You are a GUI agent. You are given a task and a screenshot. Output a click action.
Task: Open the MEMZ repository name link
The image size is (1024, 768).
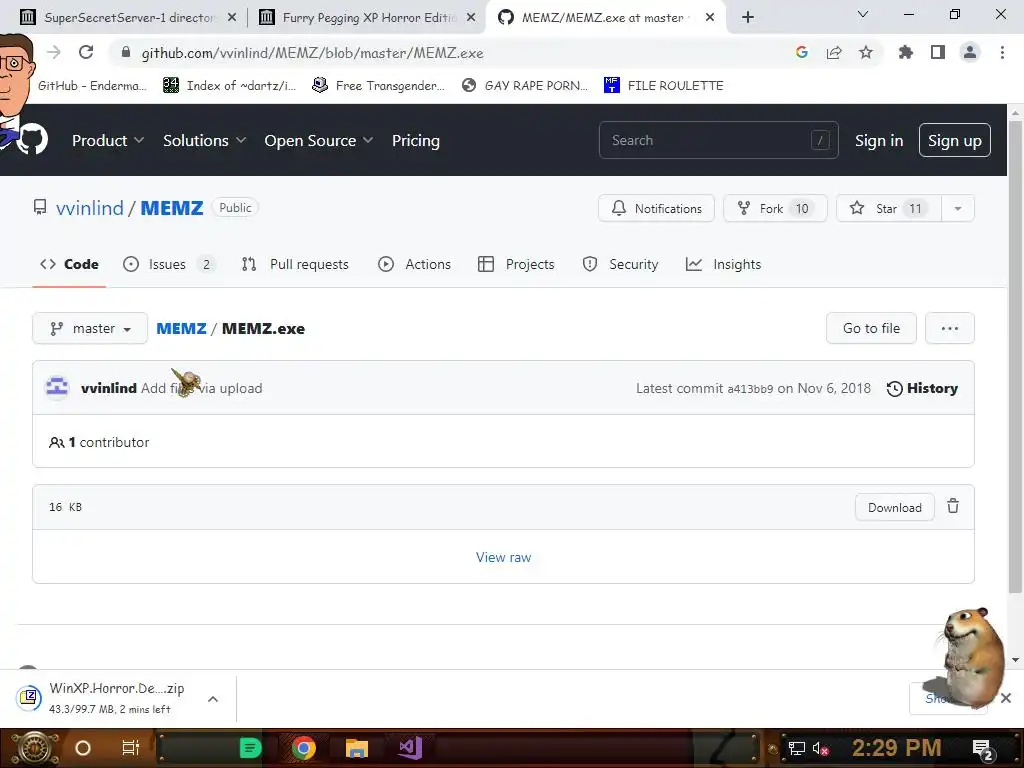click(x=172, y=208)
